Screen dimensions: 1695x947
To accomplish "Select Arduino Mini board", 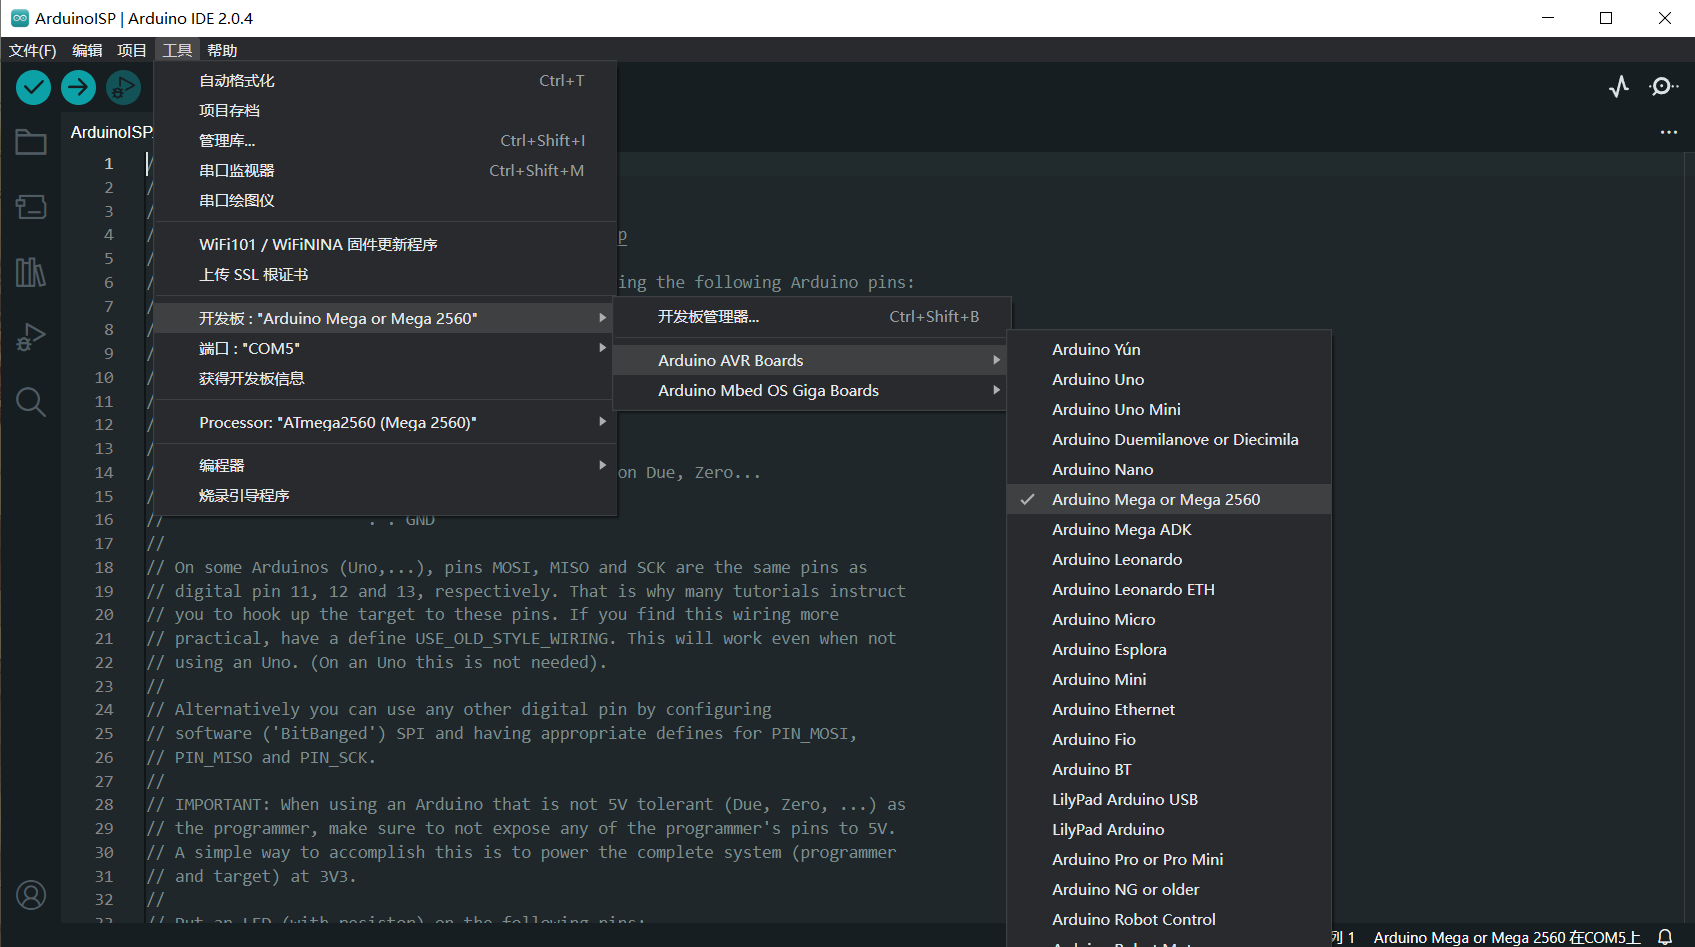I will pos(1169,679).
